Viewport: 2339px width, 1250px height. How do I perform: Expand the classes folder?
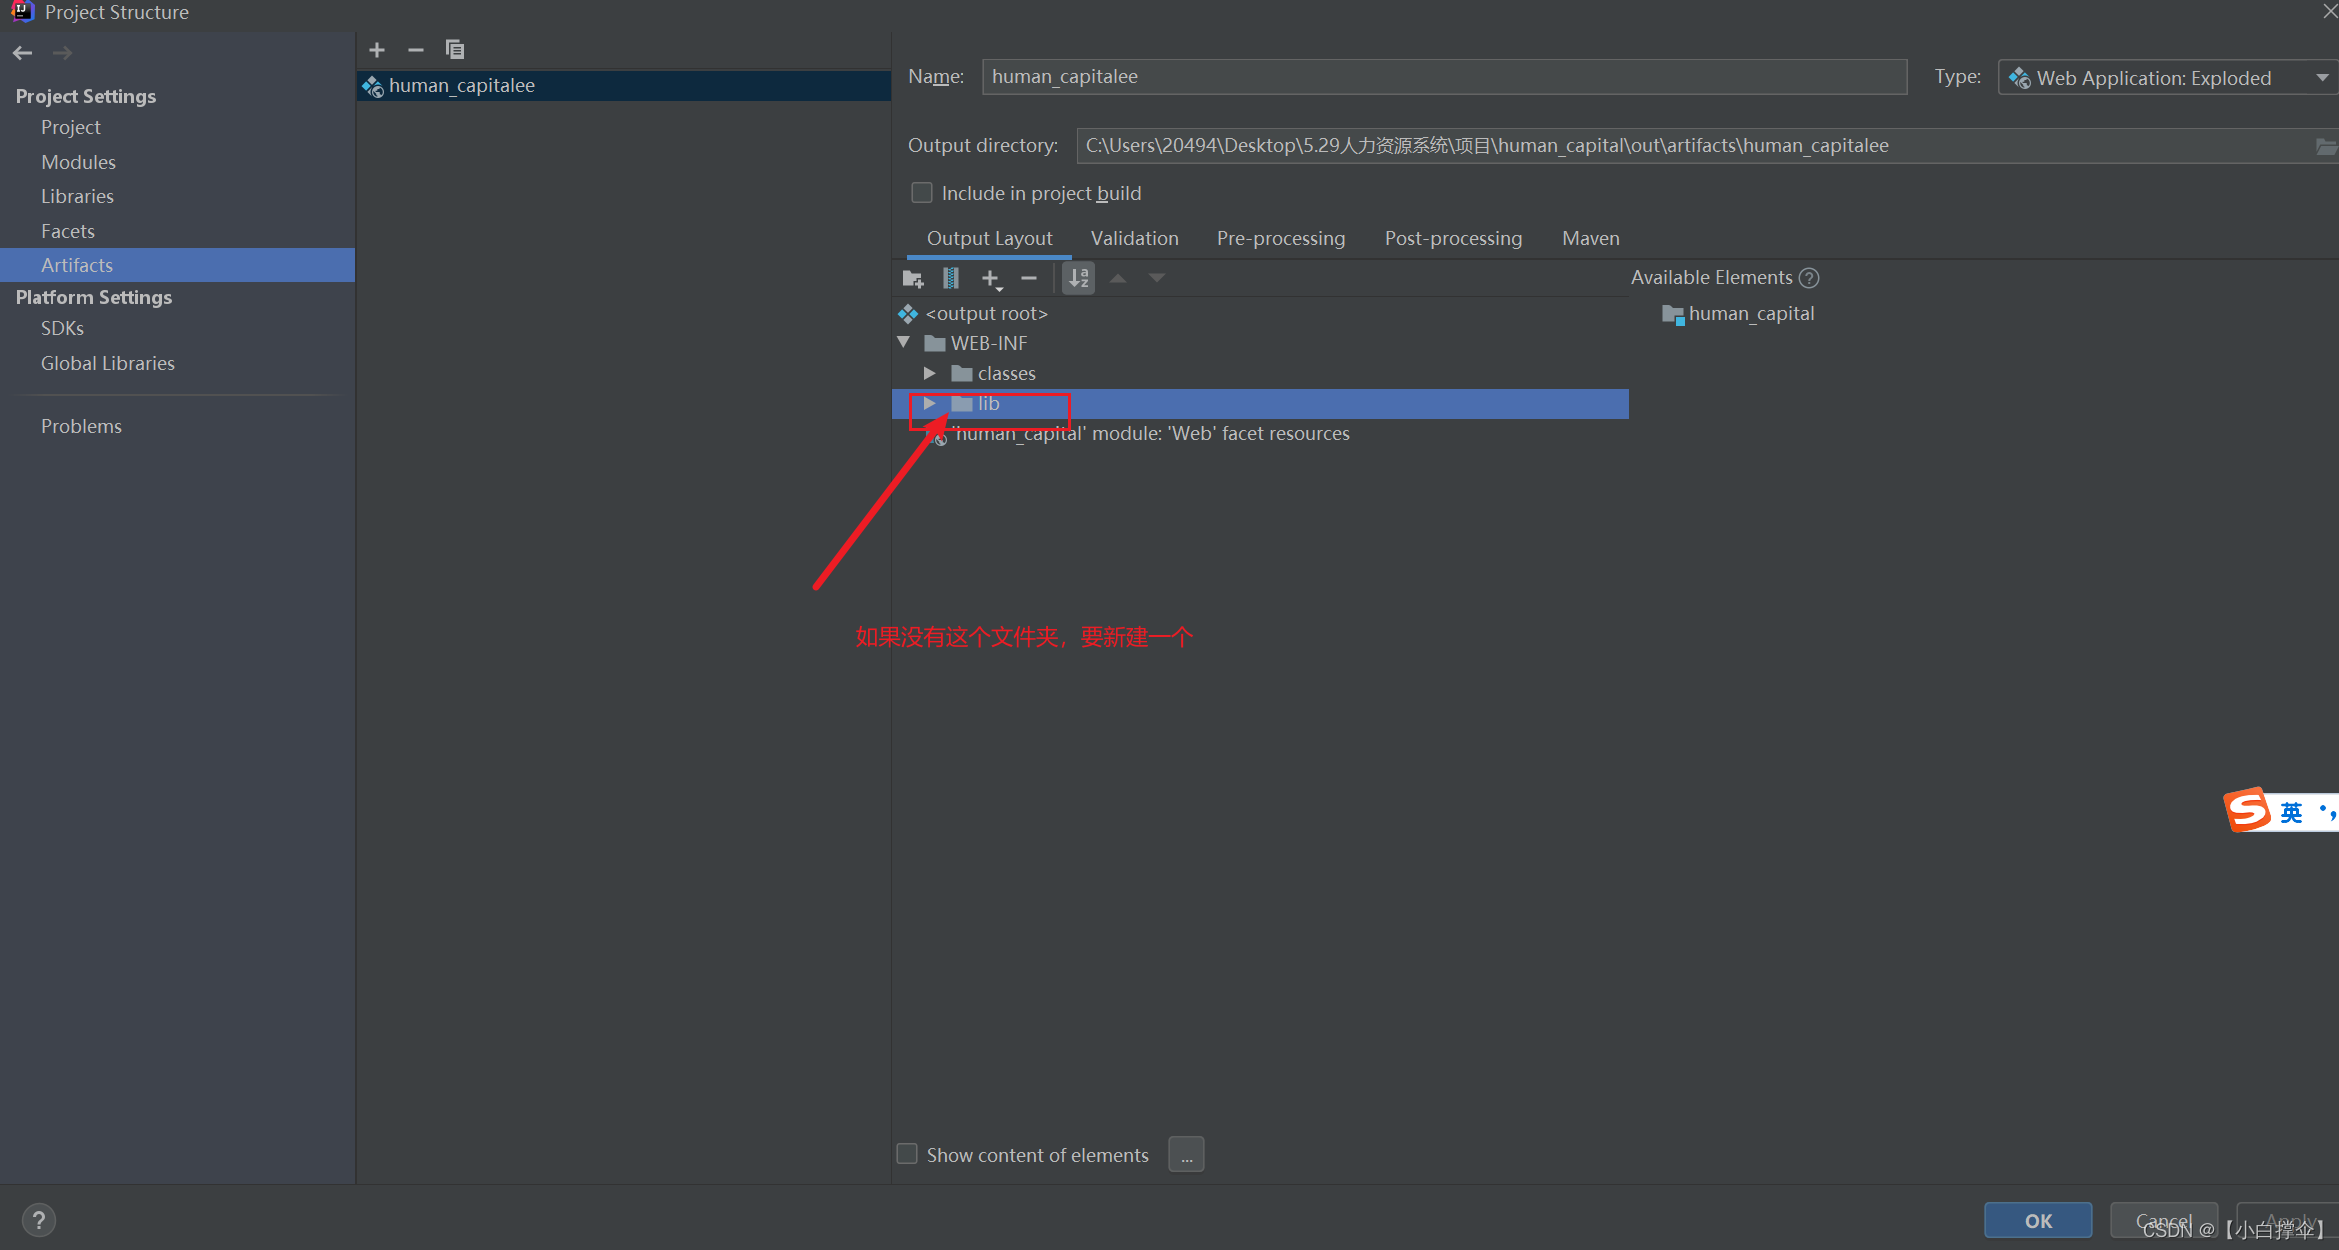(930, 373)
